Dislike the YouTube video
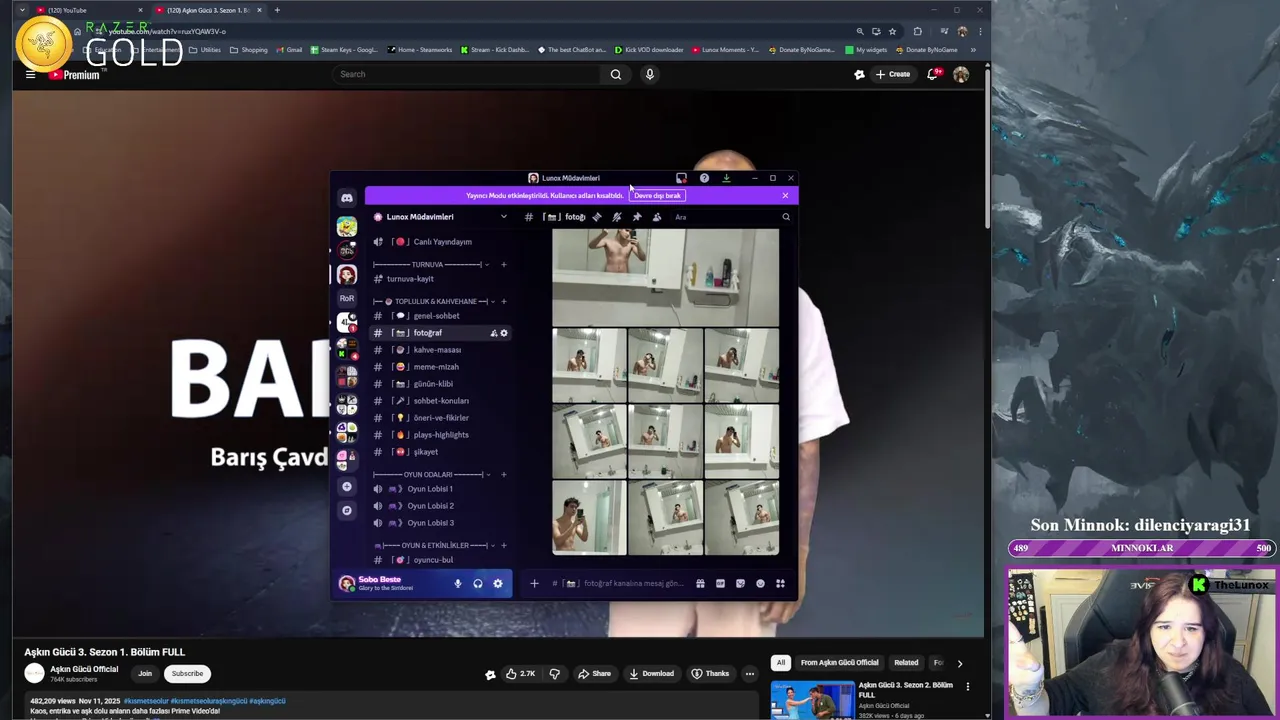 click(x=555, y=674)
